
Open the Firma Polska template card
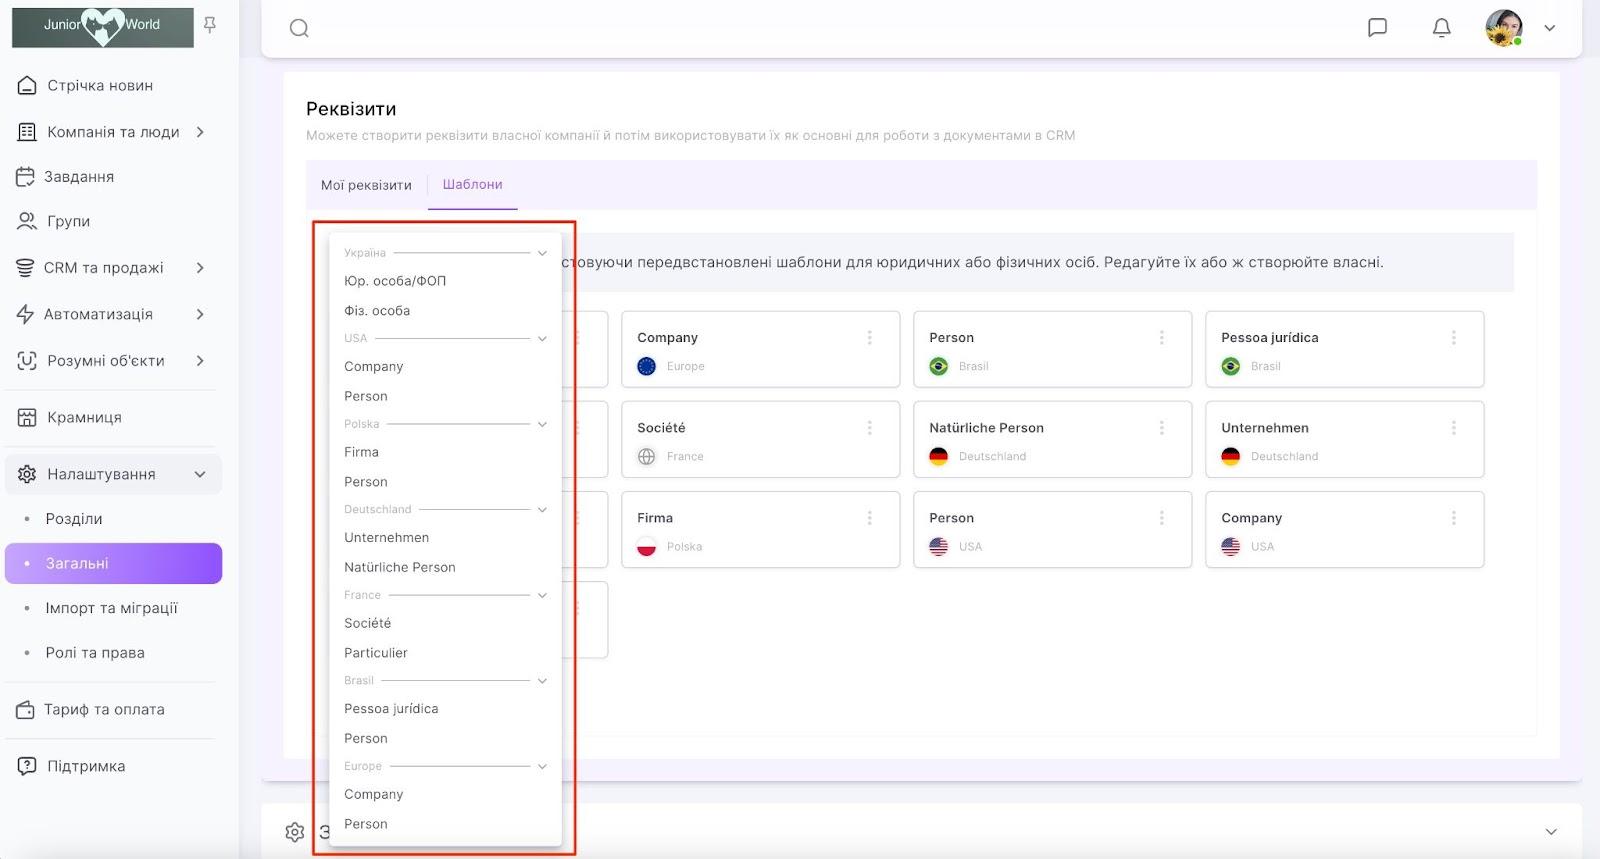click(761, 530)
